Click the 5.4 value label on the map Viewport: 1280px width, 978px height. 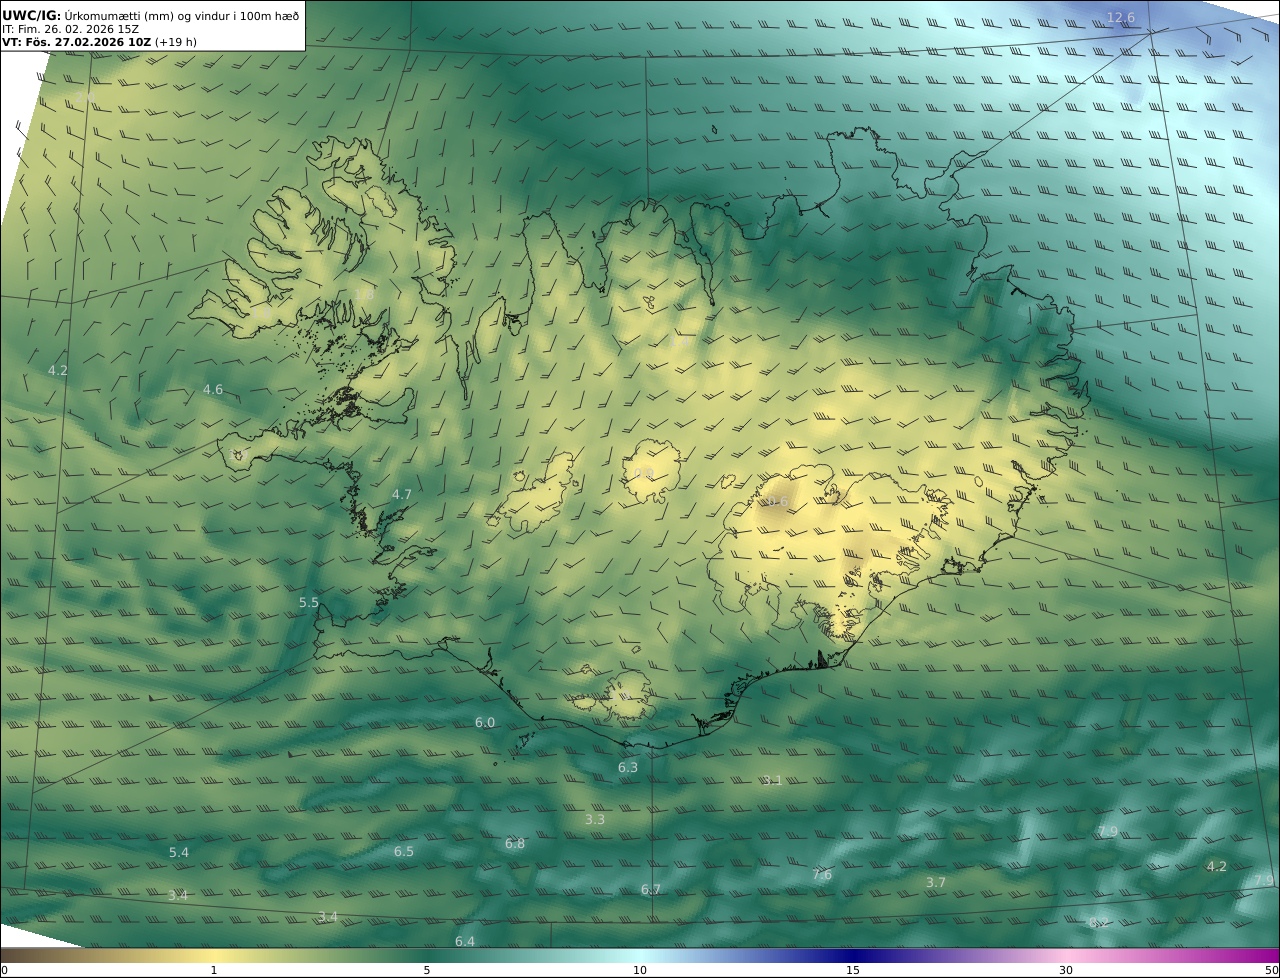(178, 852)
